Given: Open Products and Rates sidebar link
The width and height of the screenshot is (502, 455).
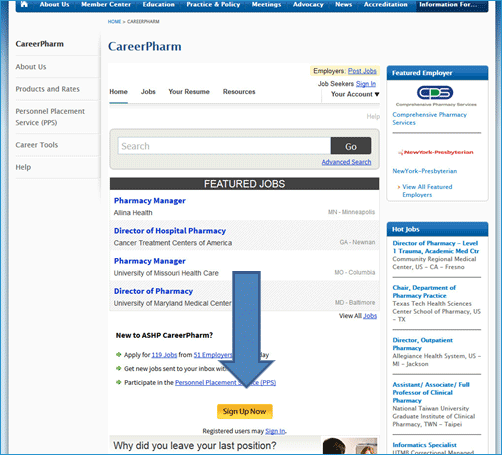Looking at the screenshot, I should [48, 89].
